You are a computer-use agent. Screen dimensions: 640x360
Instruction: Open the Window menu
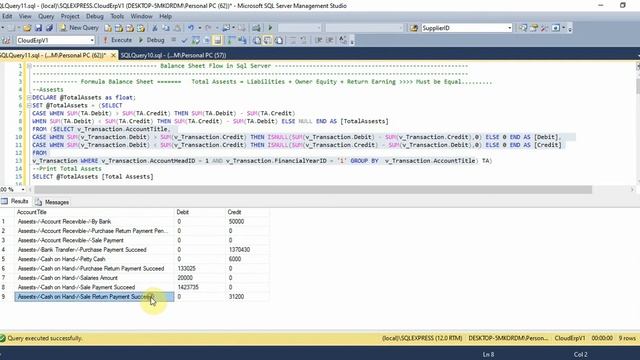click(141, 16)
